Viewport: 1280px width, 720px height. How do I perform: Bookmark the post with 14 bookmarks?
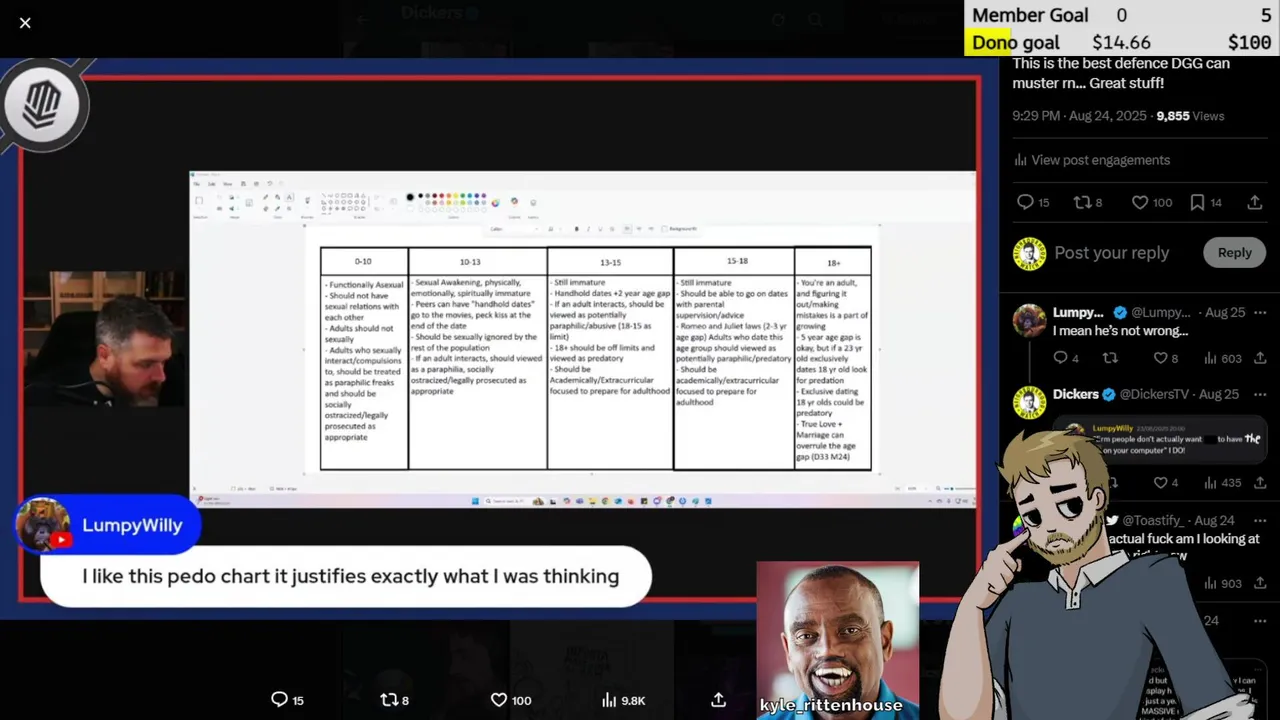pos(1197,202)
